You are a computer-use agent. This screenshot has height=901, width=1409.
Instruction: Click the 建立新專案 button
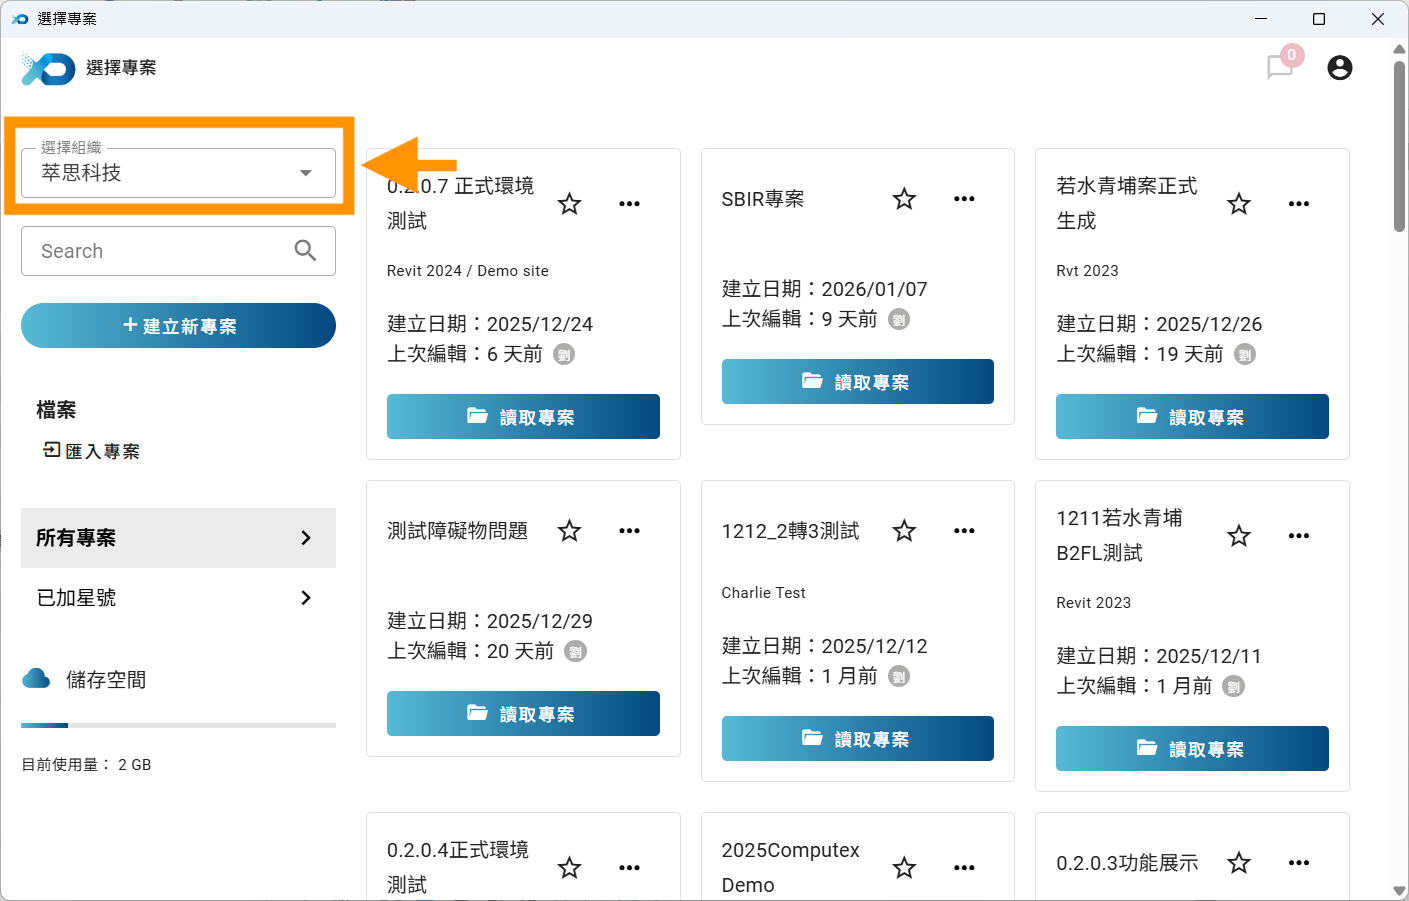pos(178,326)
